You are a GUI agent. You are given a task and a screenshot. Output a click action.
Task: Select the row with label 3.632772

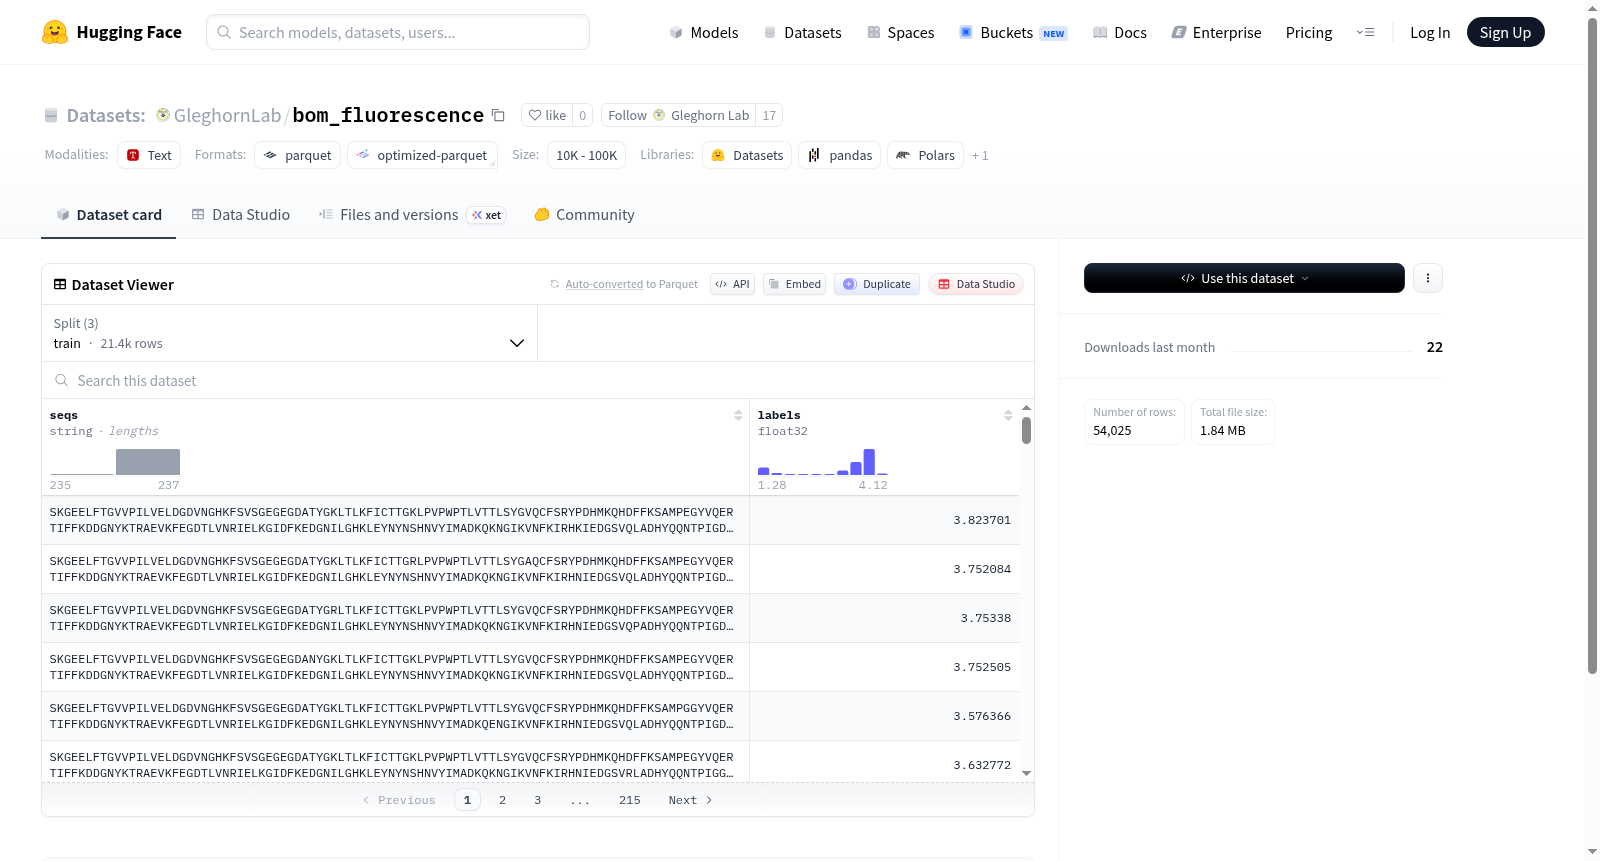[x=530, y=762]
